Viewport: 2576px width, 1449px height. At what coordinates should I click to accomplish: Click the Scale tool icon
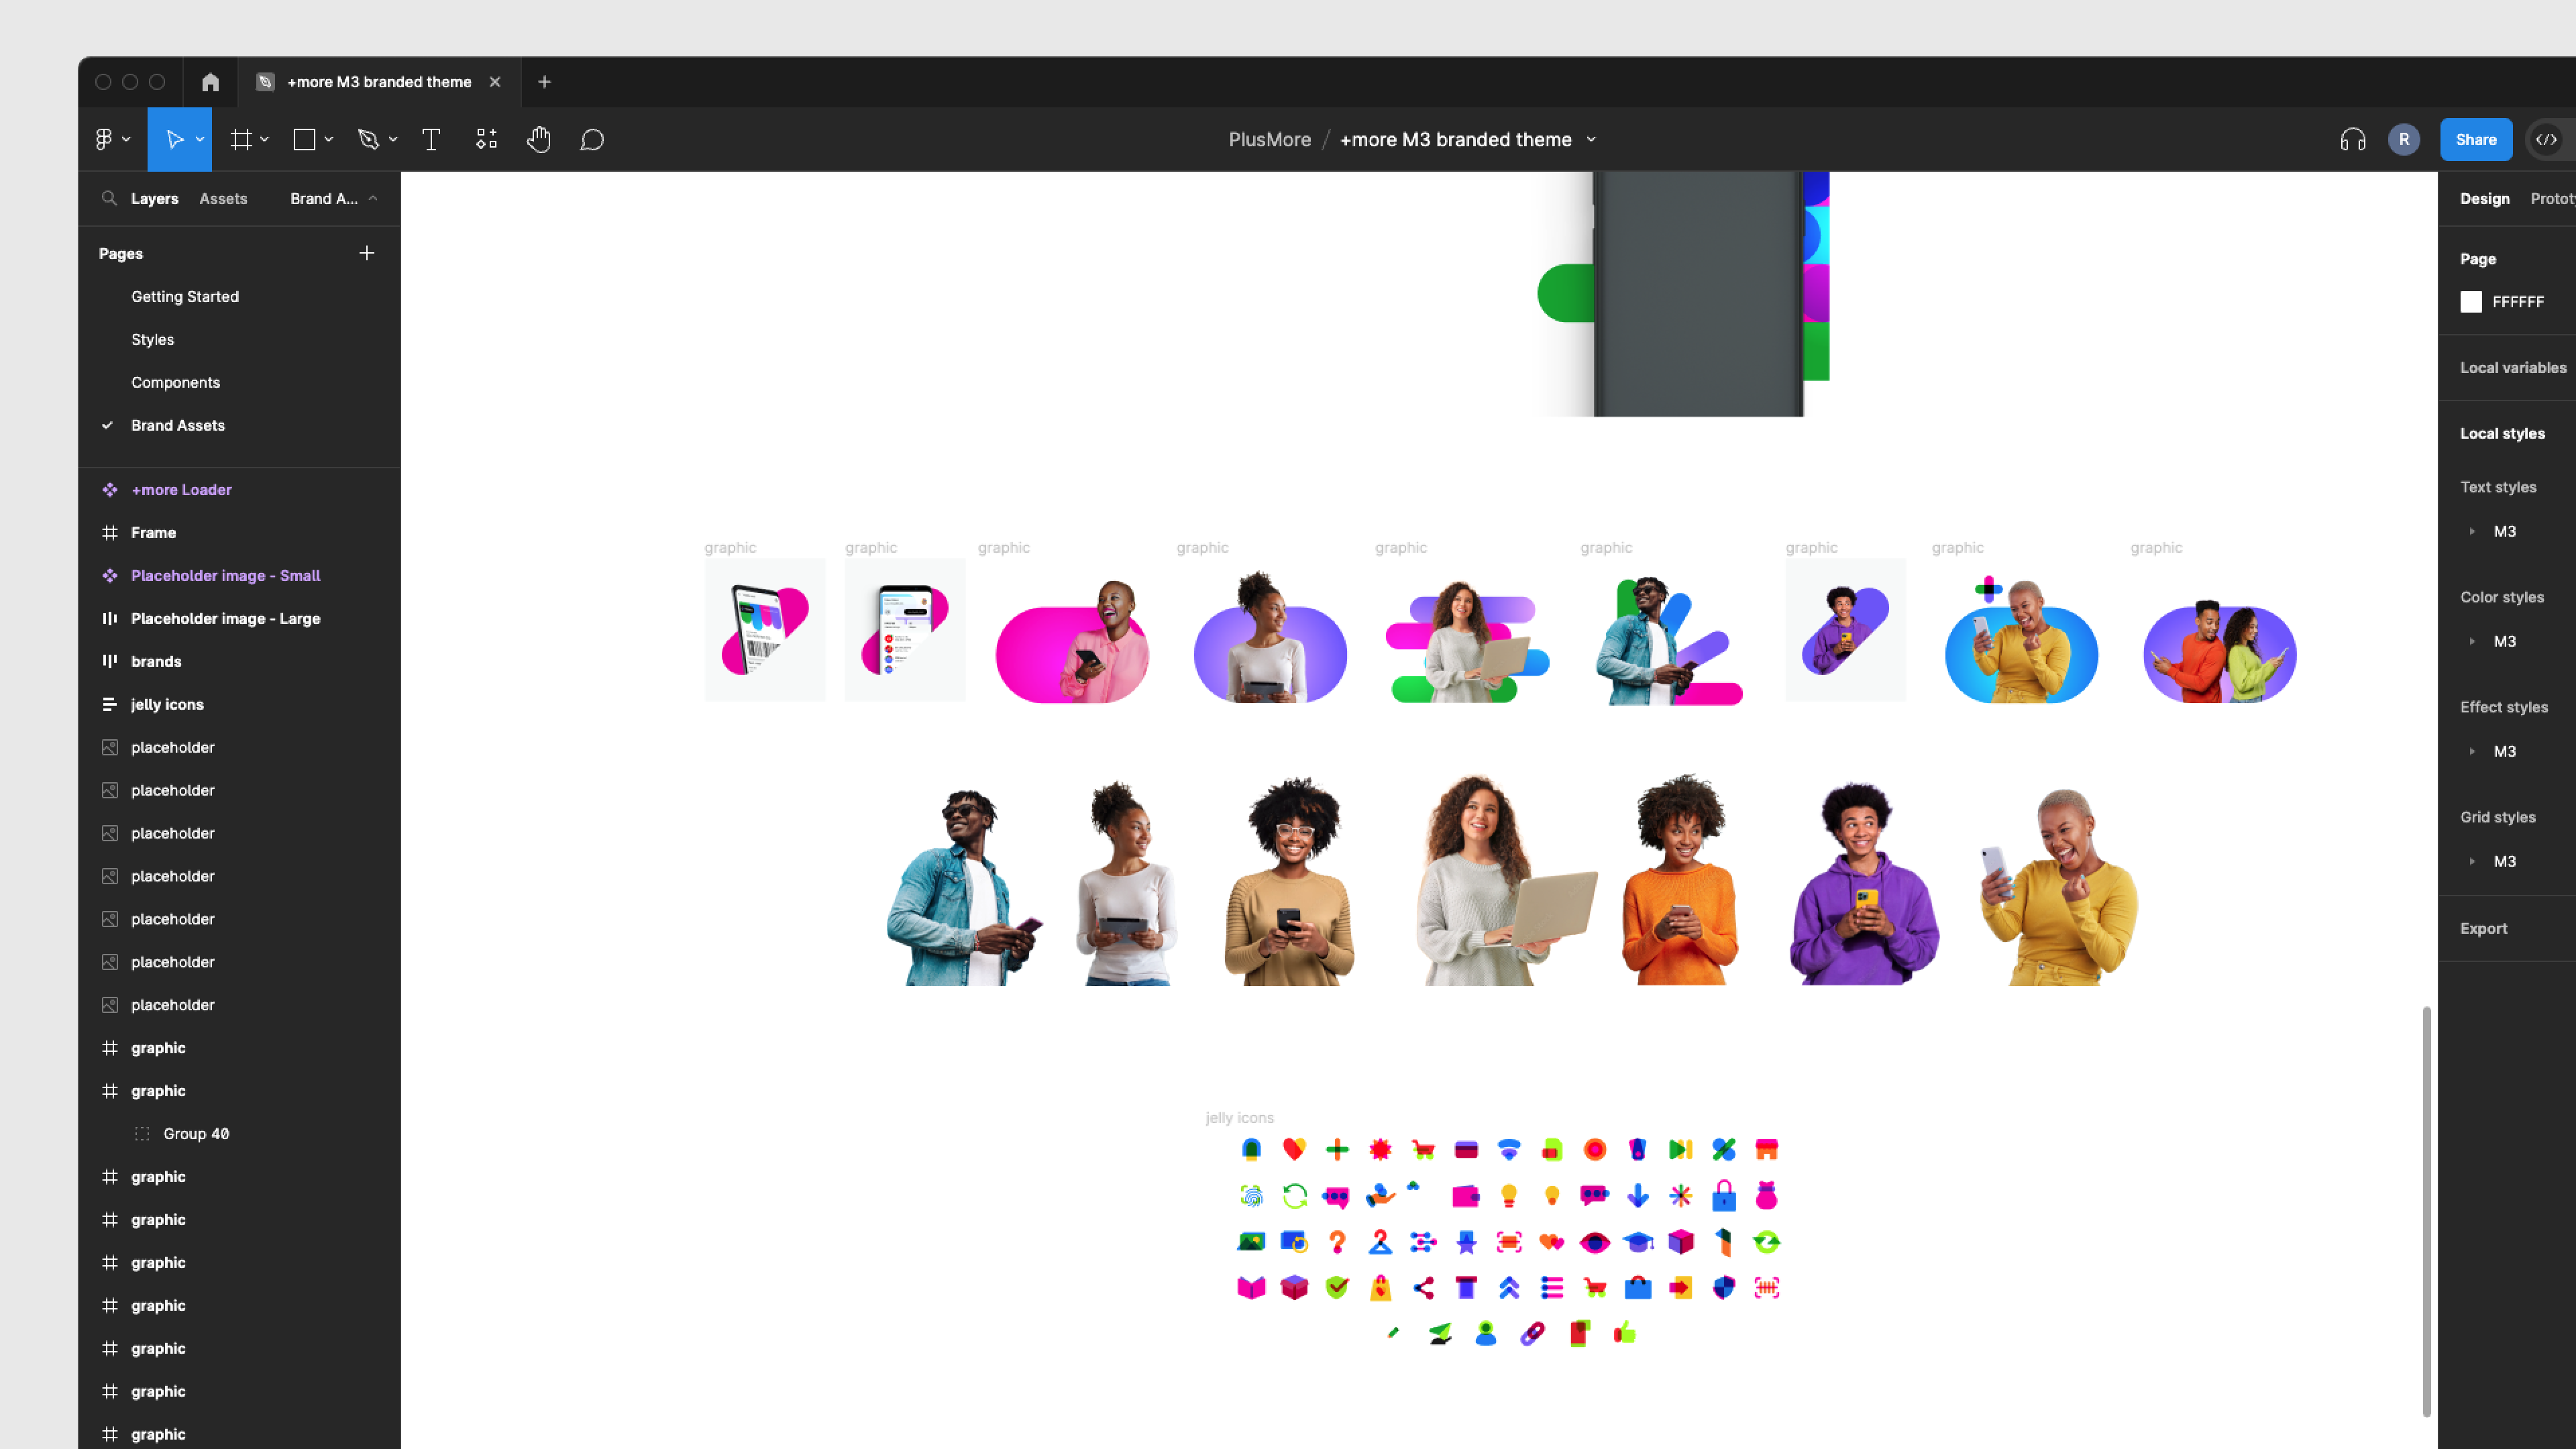(x=200, y=140)
